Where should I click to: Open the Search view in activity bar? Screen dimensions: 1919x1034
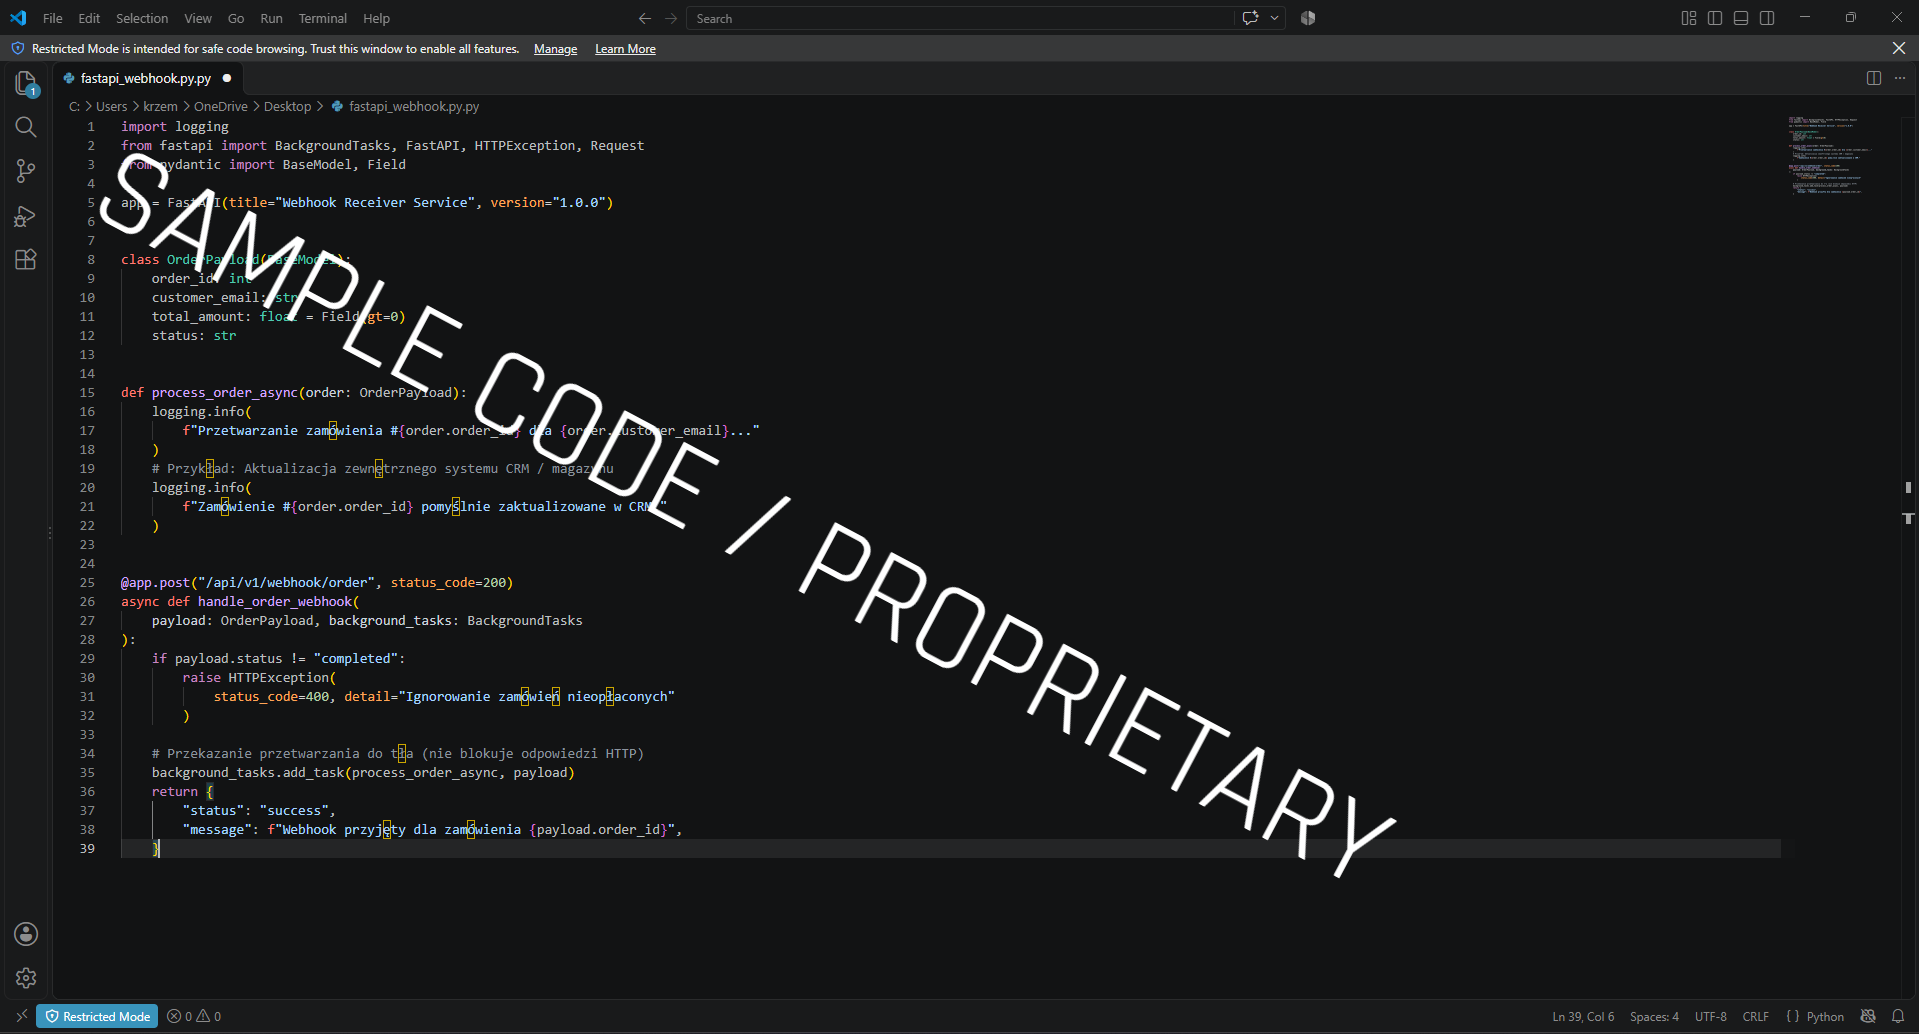tap(26, 127)
